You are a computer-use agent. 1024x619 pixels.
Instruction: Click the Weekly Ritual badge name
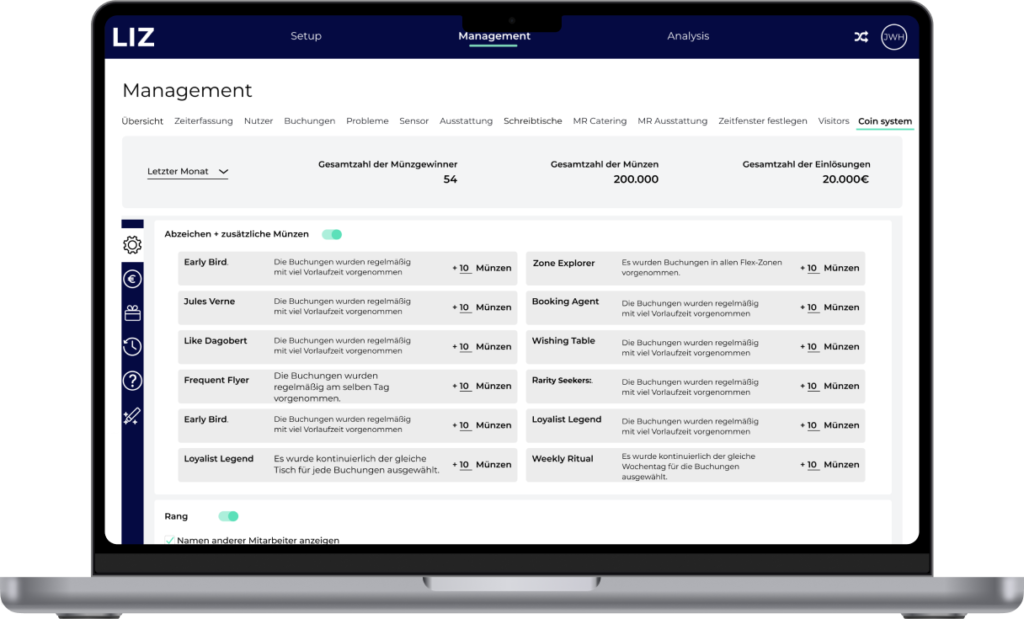tap(562, 459)
